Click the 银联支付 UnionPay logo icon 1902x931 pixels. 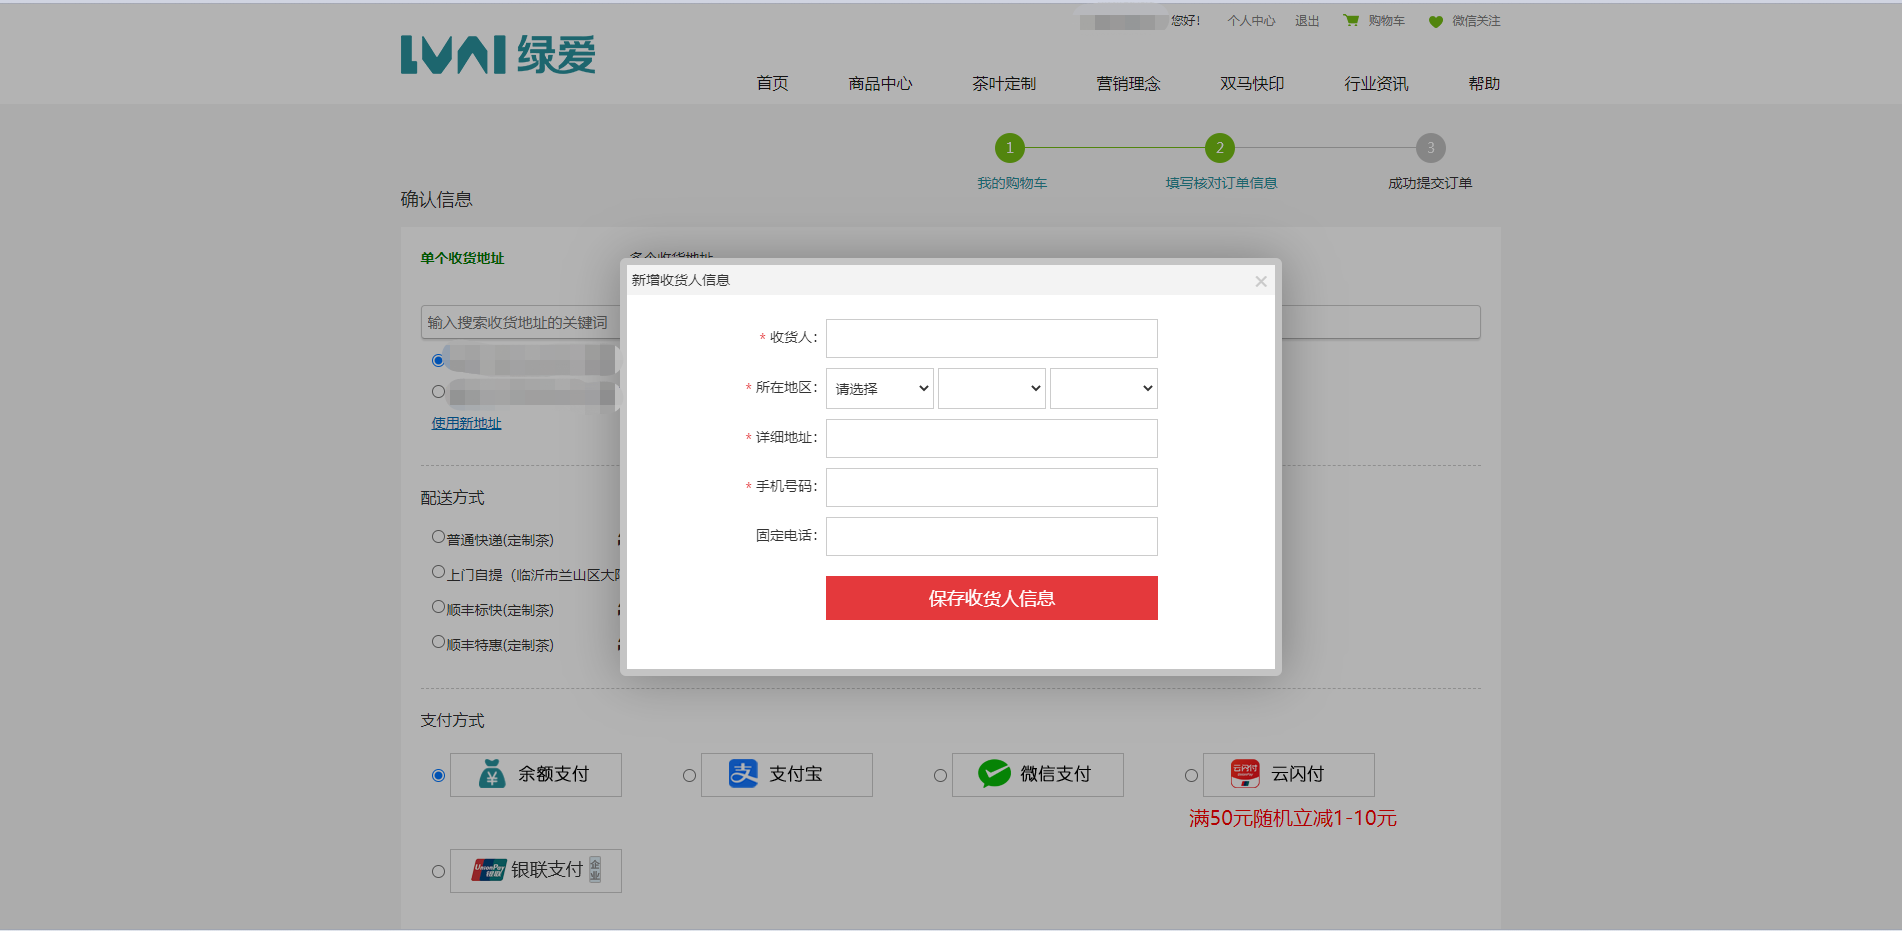coord(489,870)
